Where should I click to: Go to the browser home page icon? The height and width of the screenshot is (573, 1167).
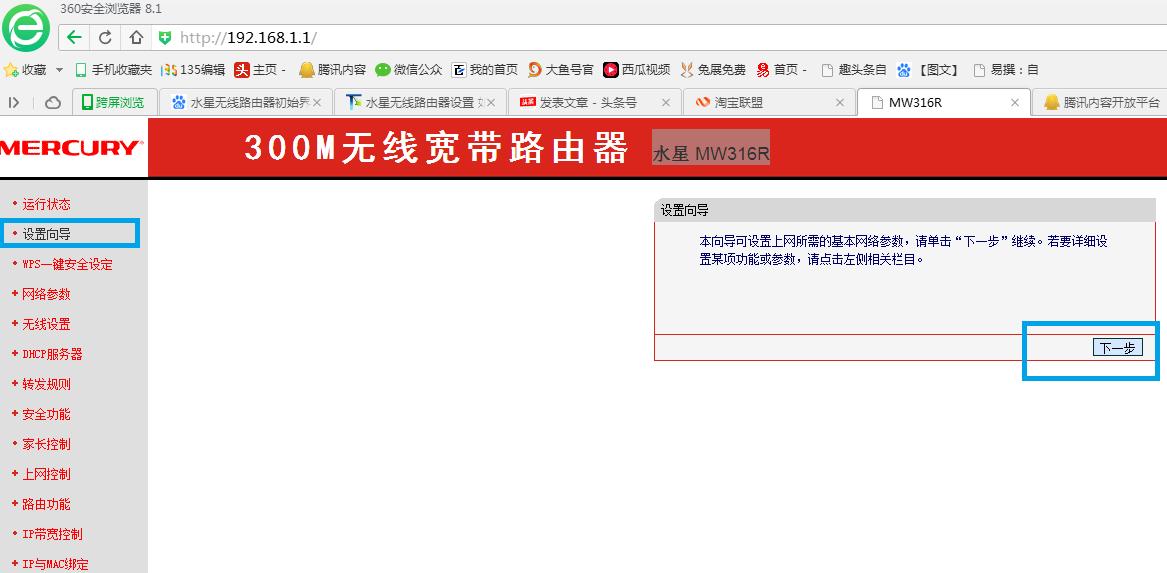point(136,37)
